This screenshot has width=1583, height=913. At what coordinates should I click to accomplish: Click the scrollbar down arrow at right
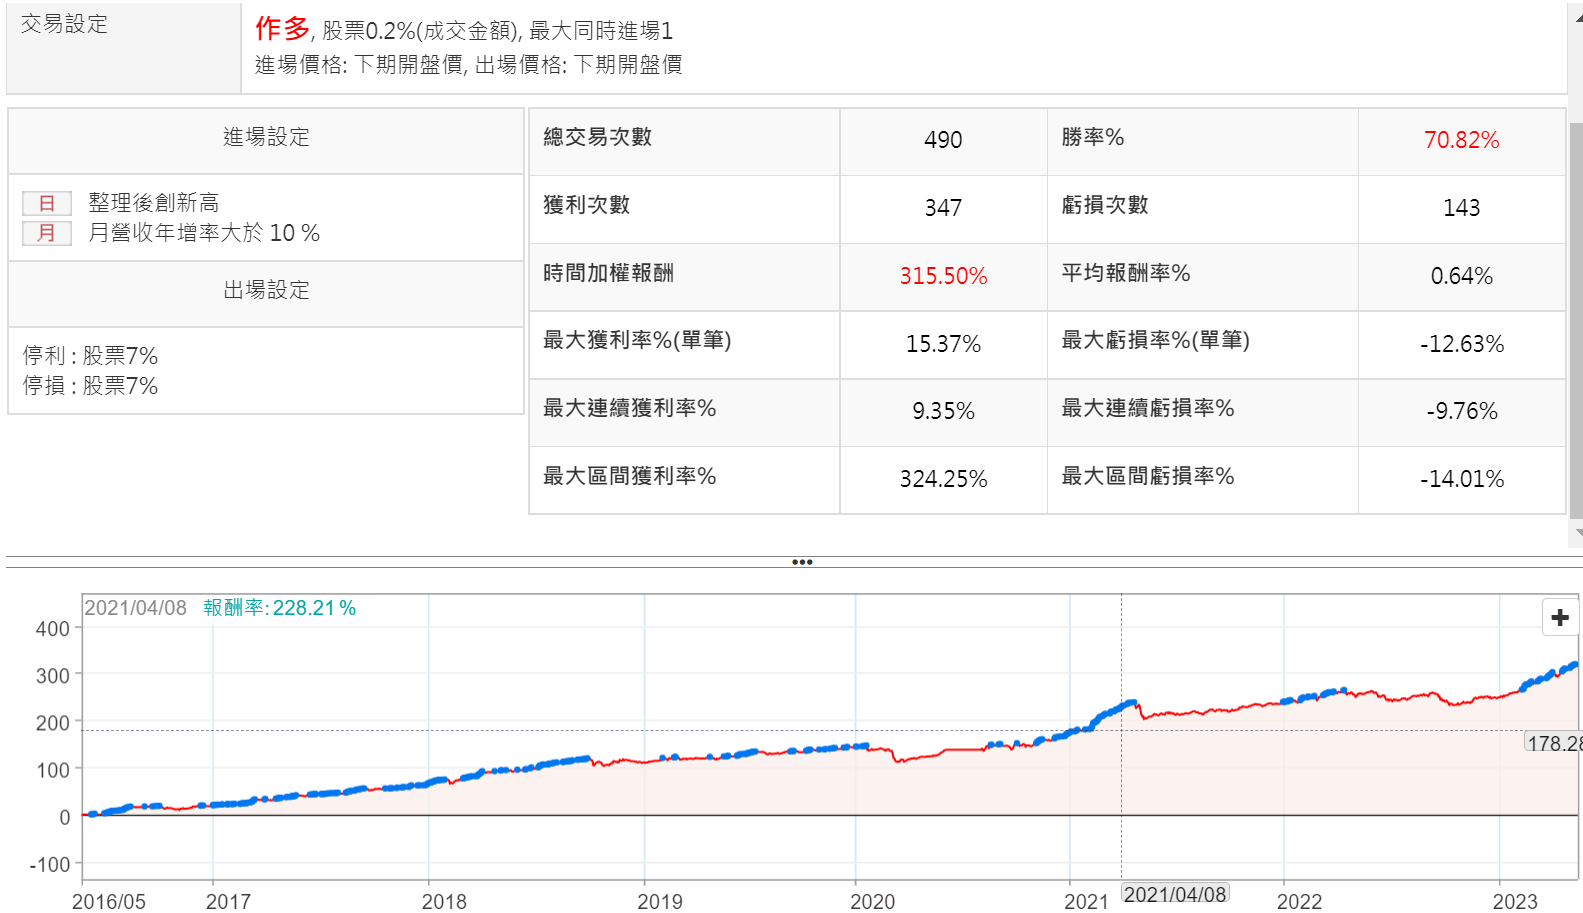point(1577,533)
